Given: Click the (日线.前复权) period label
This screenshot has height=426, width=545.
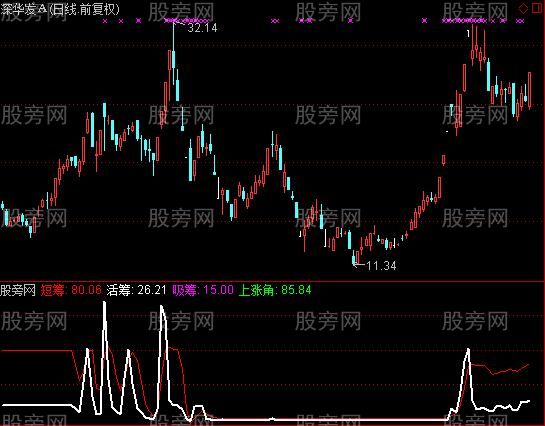Looking at the screenshot, I should pyautogui.click(x=84, y=9).
